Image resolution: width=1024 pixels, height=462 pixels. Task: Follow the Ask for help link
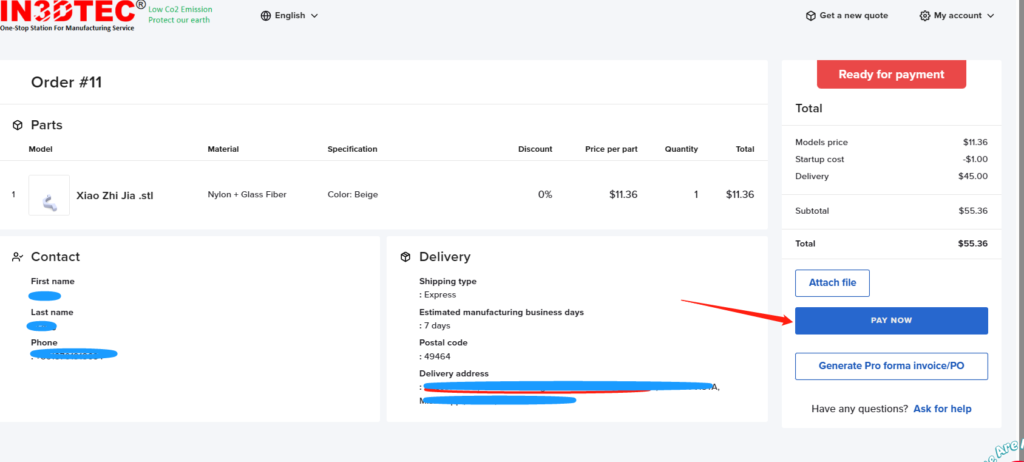942,409
